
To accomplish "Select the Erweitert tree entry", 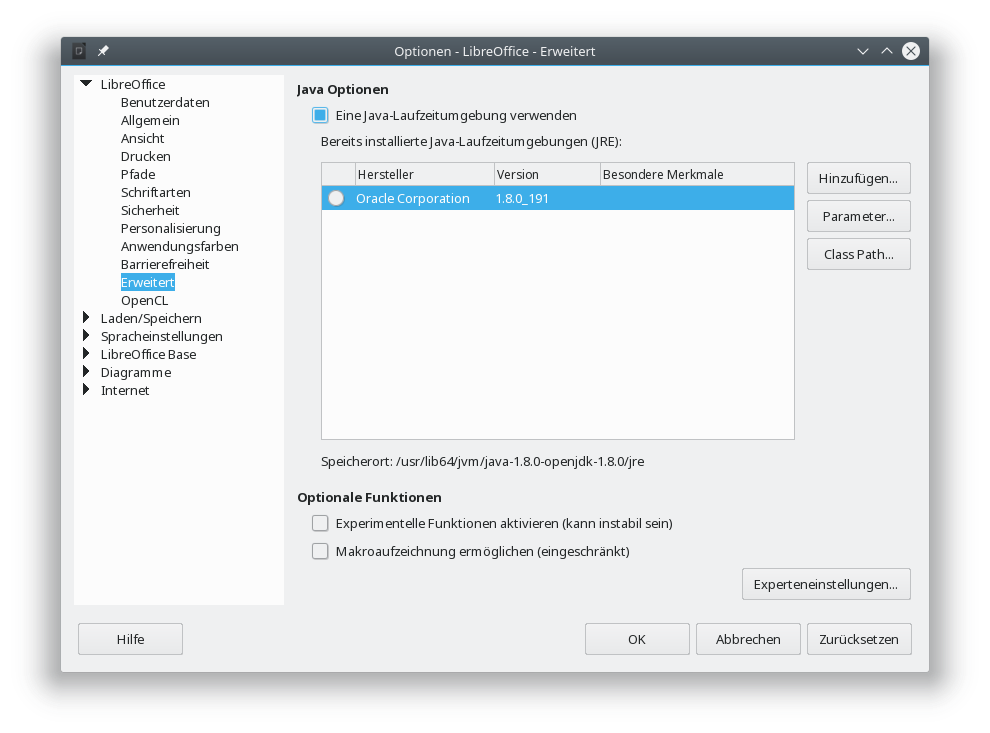I will (x=148, y=282).
